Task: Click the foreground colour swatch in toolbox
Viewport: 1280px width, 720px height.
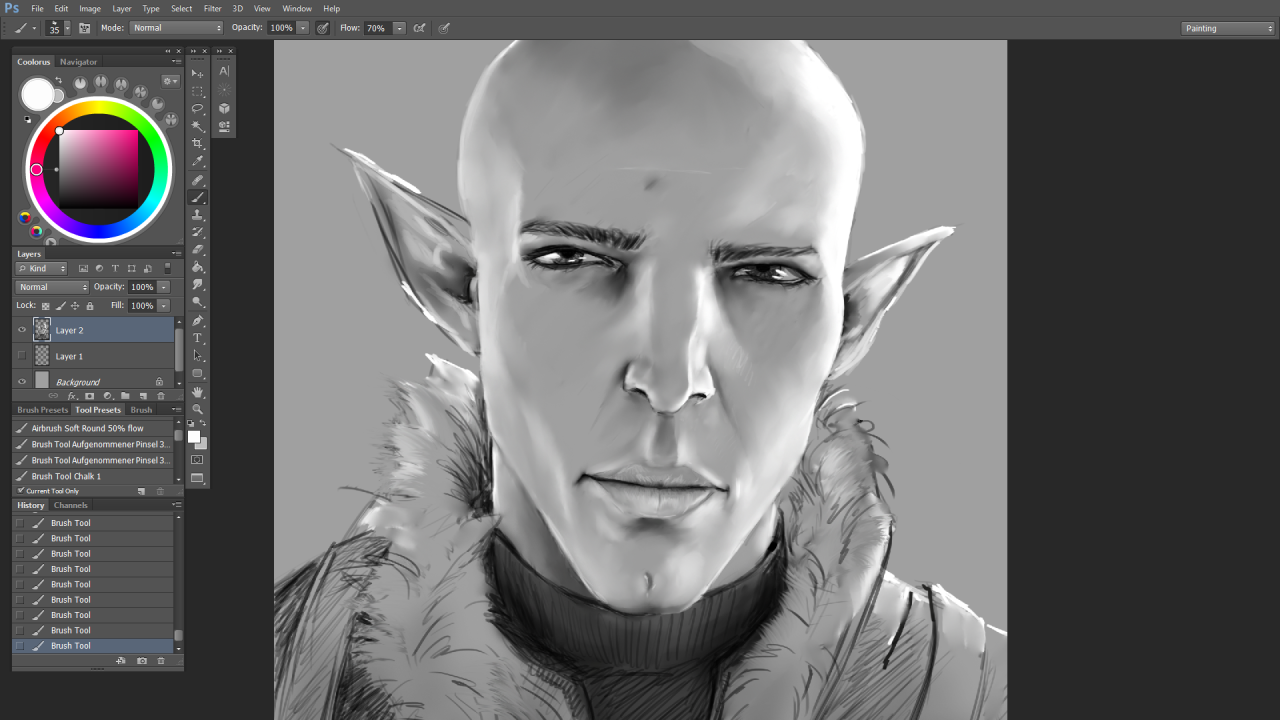Action: coord(194,436)
